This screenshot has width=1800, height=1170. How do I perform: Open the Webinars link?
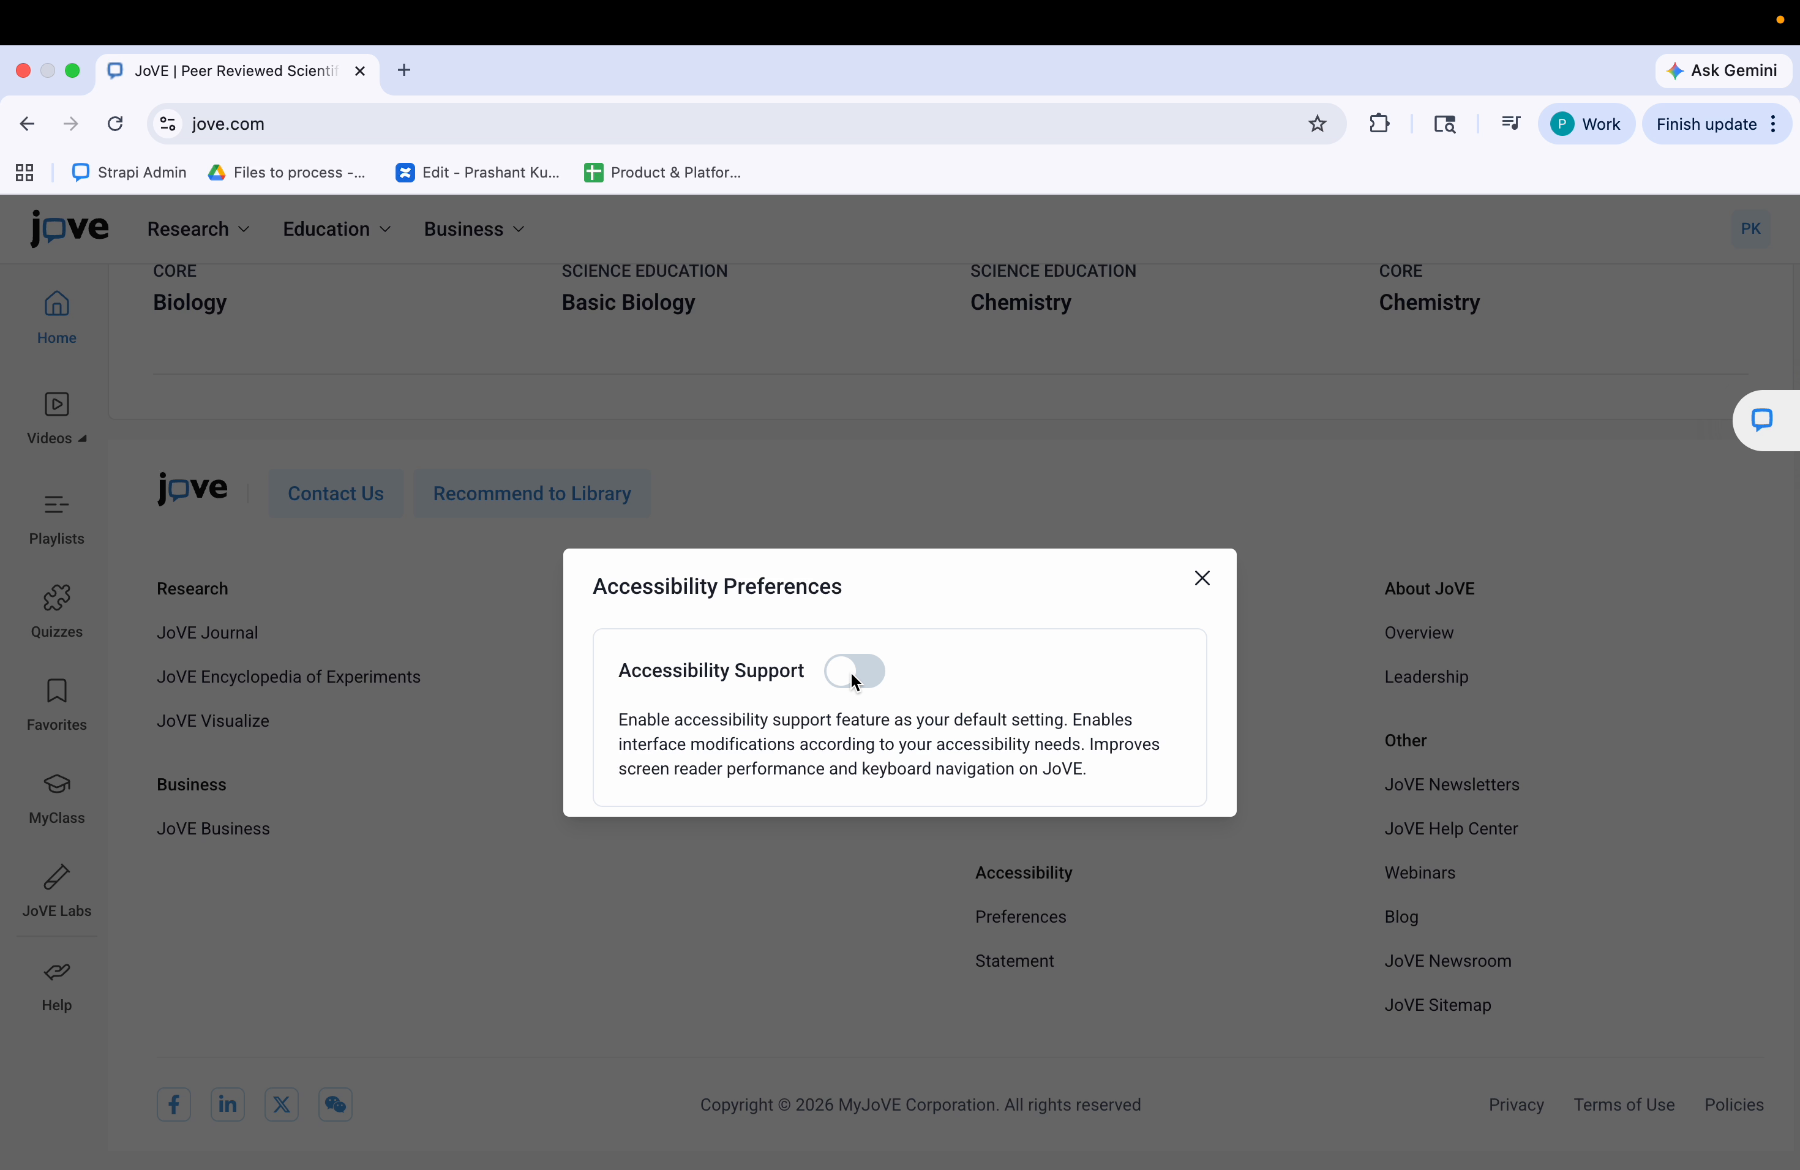(1420, 873)
